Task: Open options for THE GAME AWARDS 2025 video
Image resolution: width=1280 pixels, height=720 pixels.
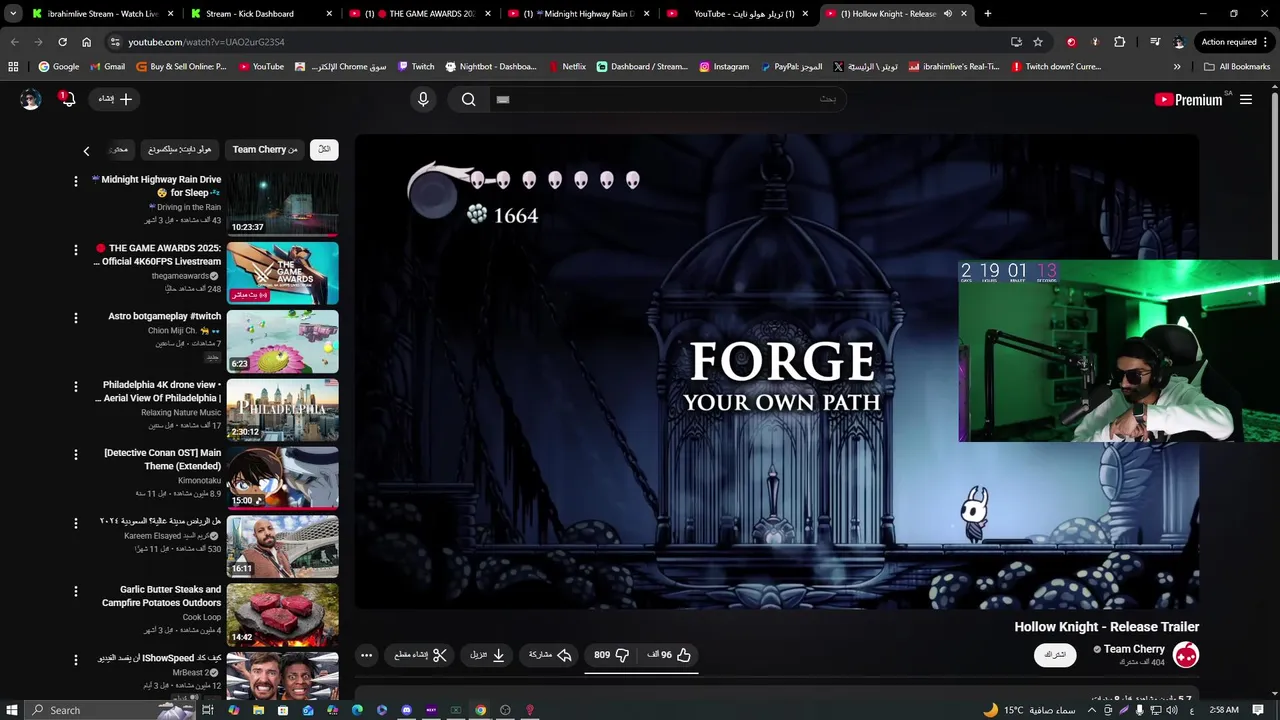Action: (x=75, y=250)
